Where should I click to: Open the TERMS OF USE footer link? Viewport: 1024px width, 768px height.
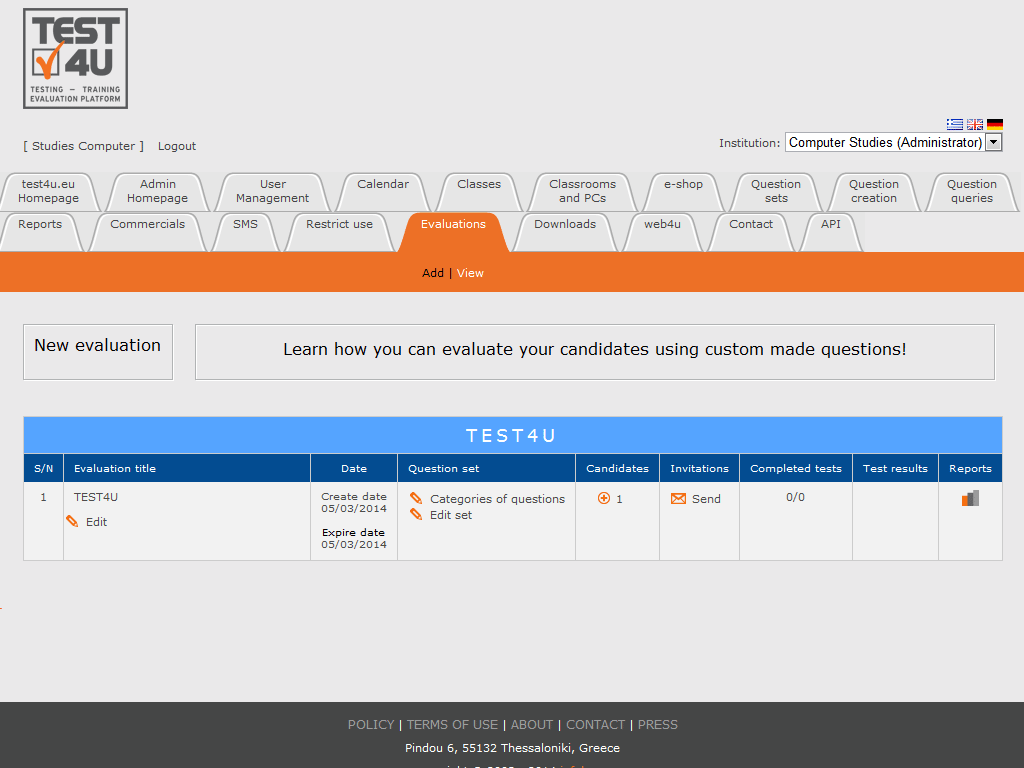tap(453, 725)
